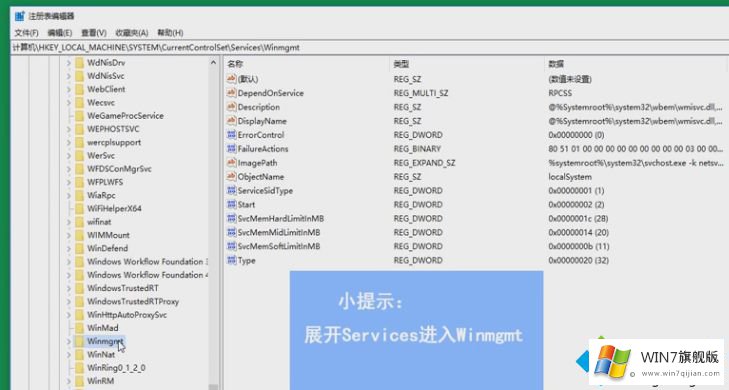The image size is (729, 390).
Task: Select the WiaRpc folder icon
Action: point(80,195)
